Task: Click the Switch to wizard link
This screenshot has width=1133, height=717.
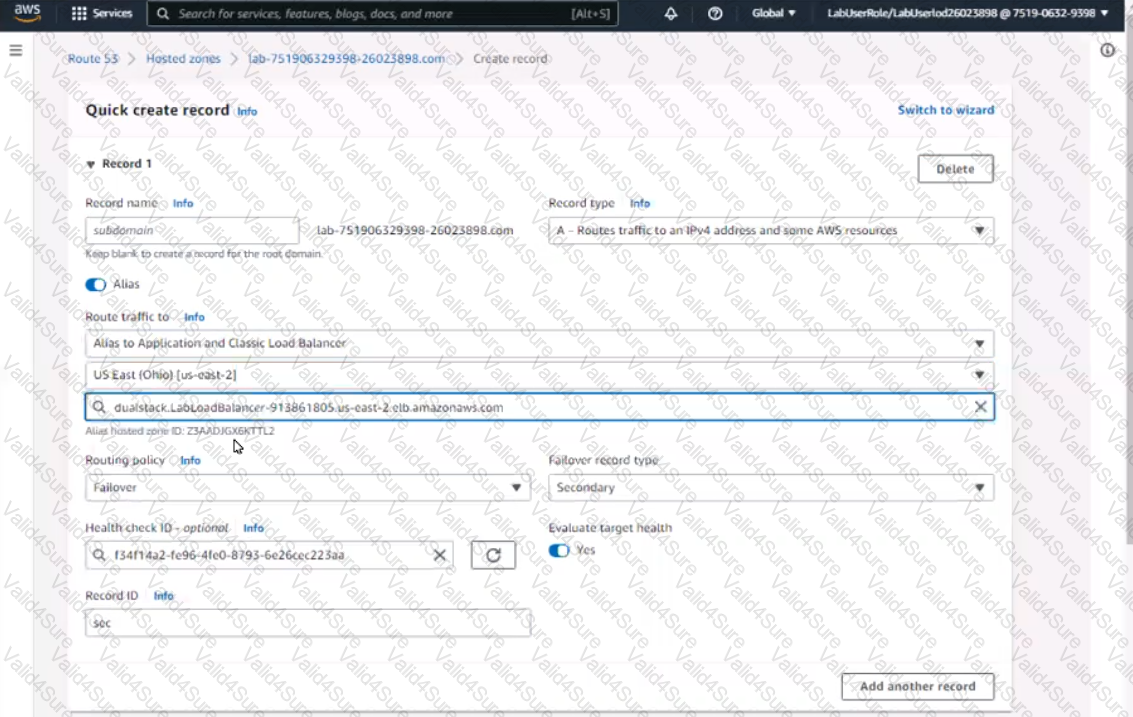Action: (945, 110)
